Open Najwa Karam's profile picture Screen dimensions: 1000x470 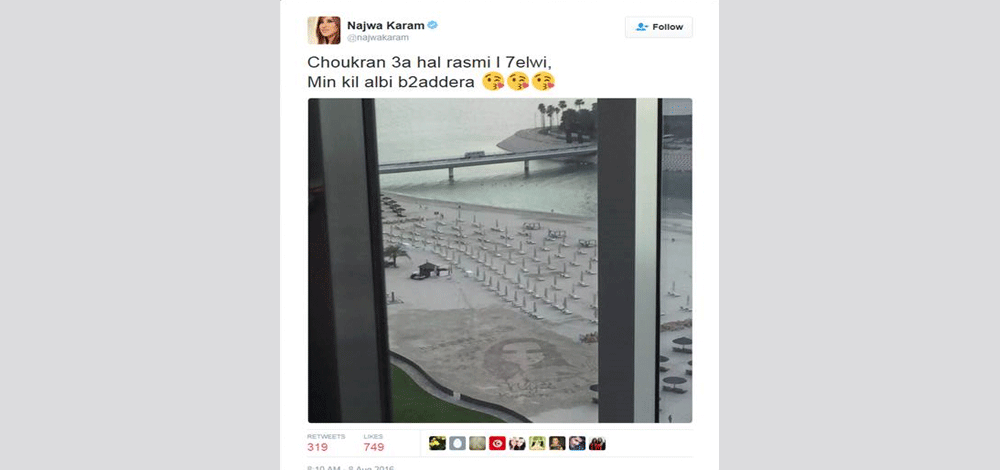[324, 31]
